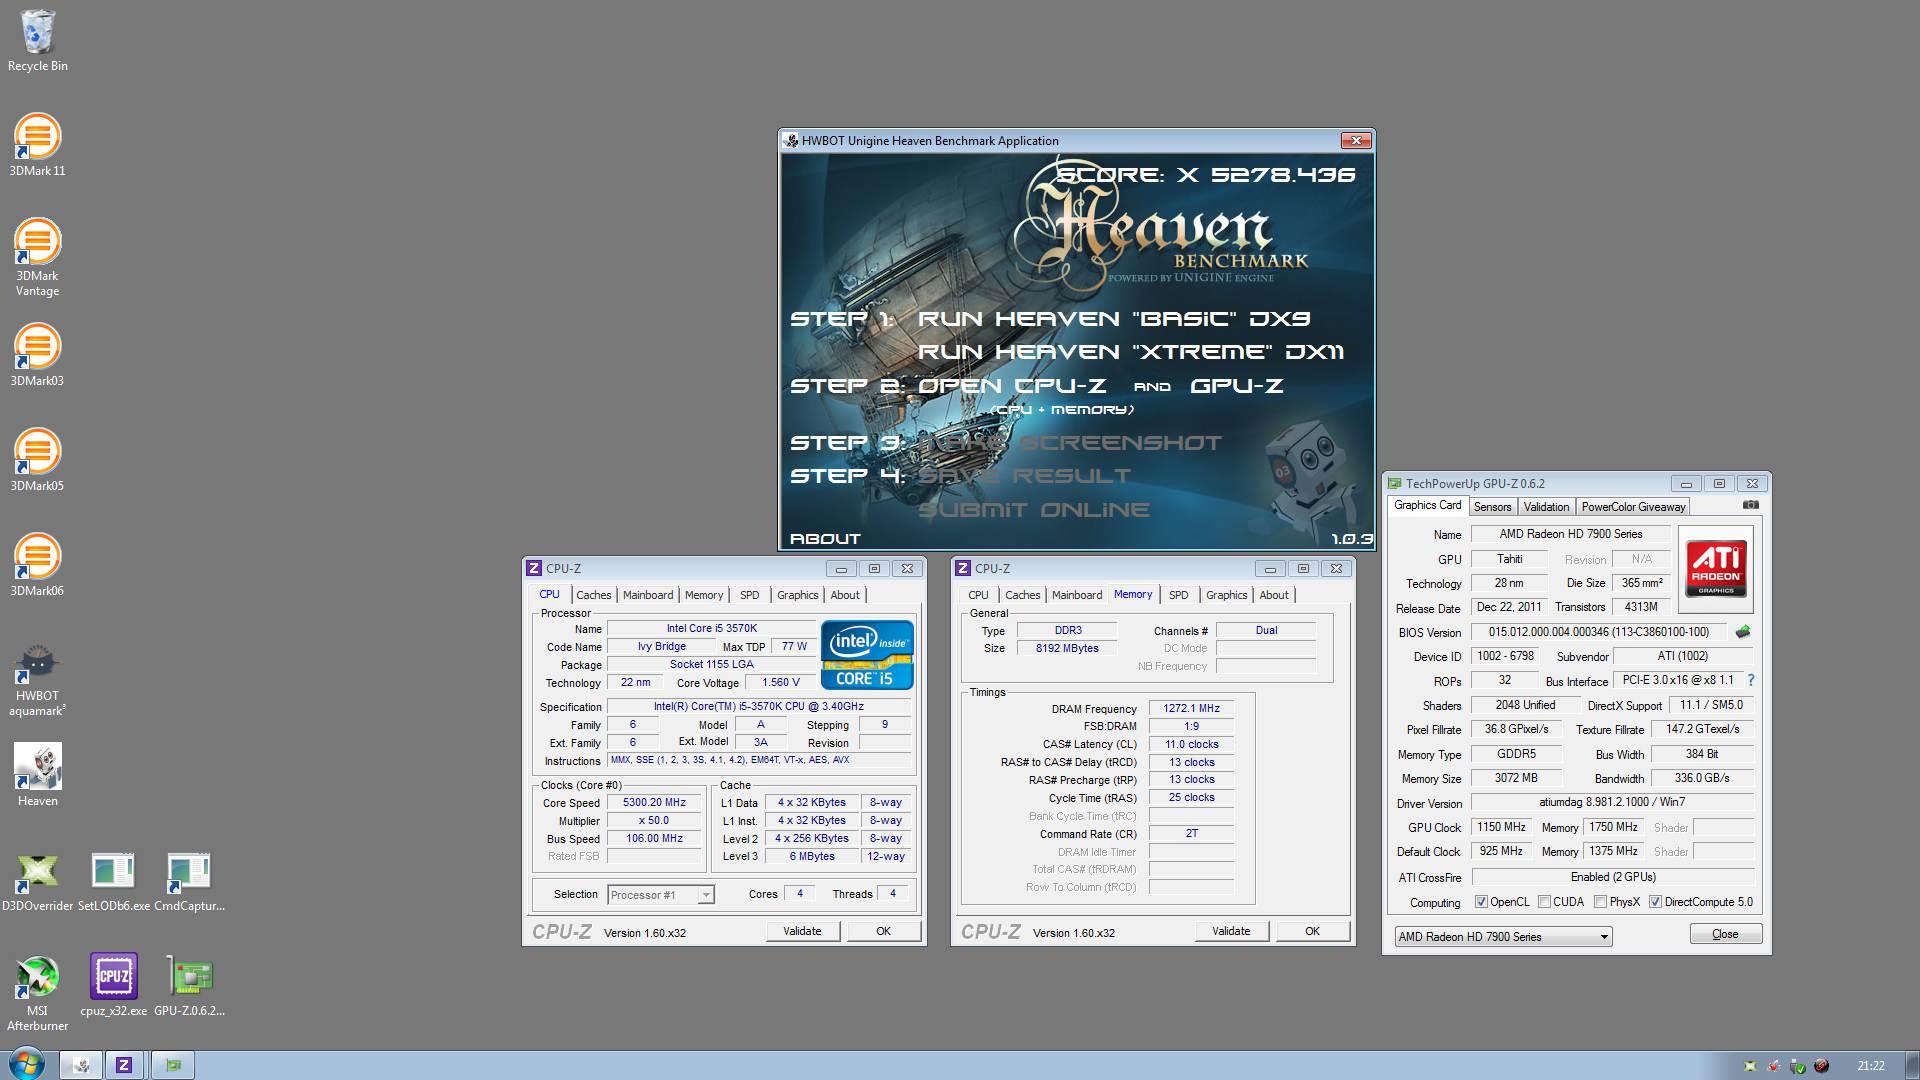Open cpuz_x32.exe desktop icon
The height and width of the screenshot is (1080, 1920).
(x=113, y=986)
